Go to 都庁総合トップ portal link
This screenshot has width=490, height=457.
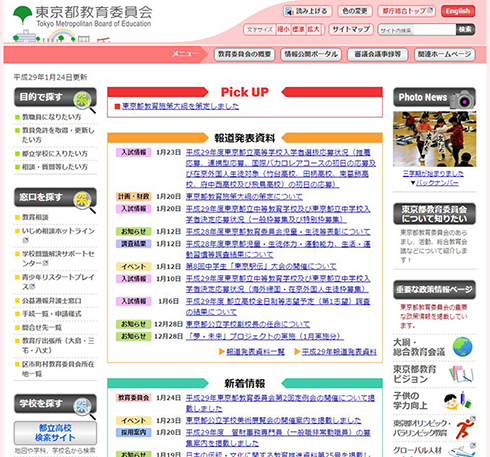coord(407,11)
